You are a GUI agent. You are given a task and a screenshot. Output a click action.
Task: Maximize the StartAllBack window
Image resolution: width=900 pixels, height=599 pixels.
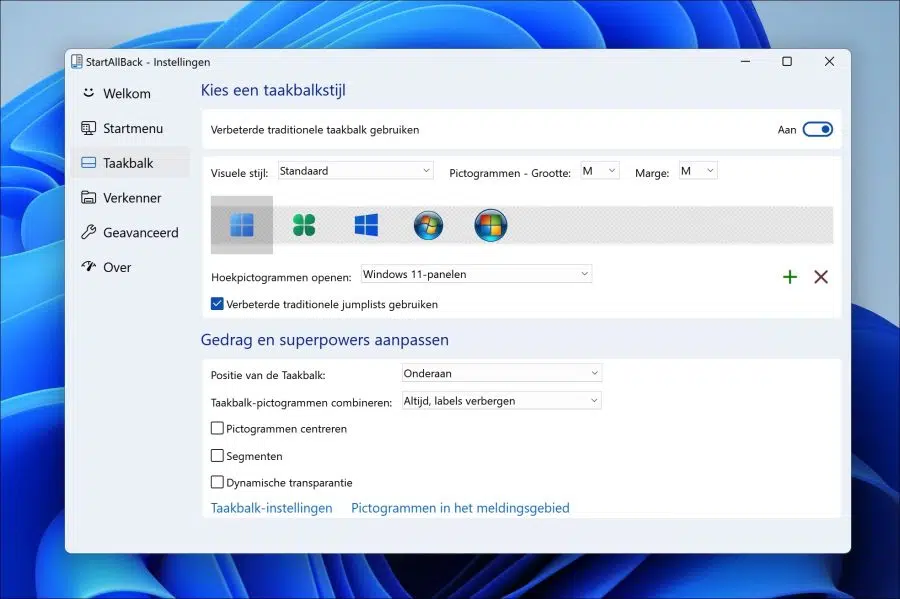(x=787, y=61)
